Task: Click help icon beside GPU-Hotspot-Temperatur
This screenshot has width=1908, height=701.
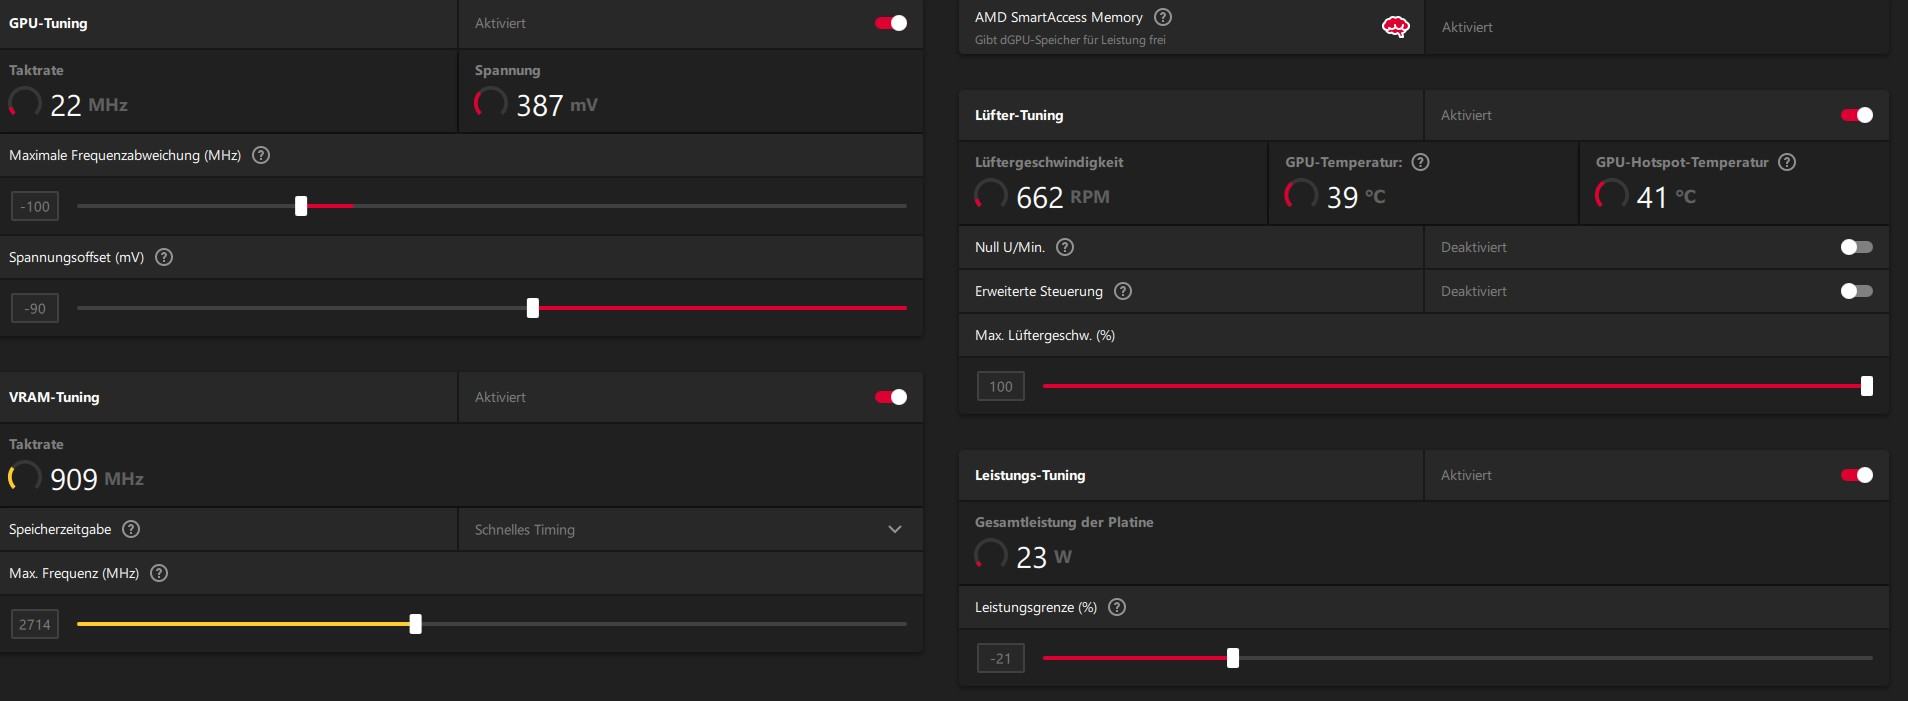Action: pos(1787,162)
